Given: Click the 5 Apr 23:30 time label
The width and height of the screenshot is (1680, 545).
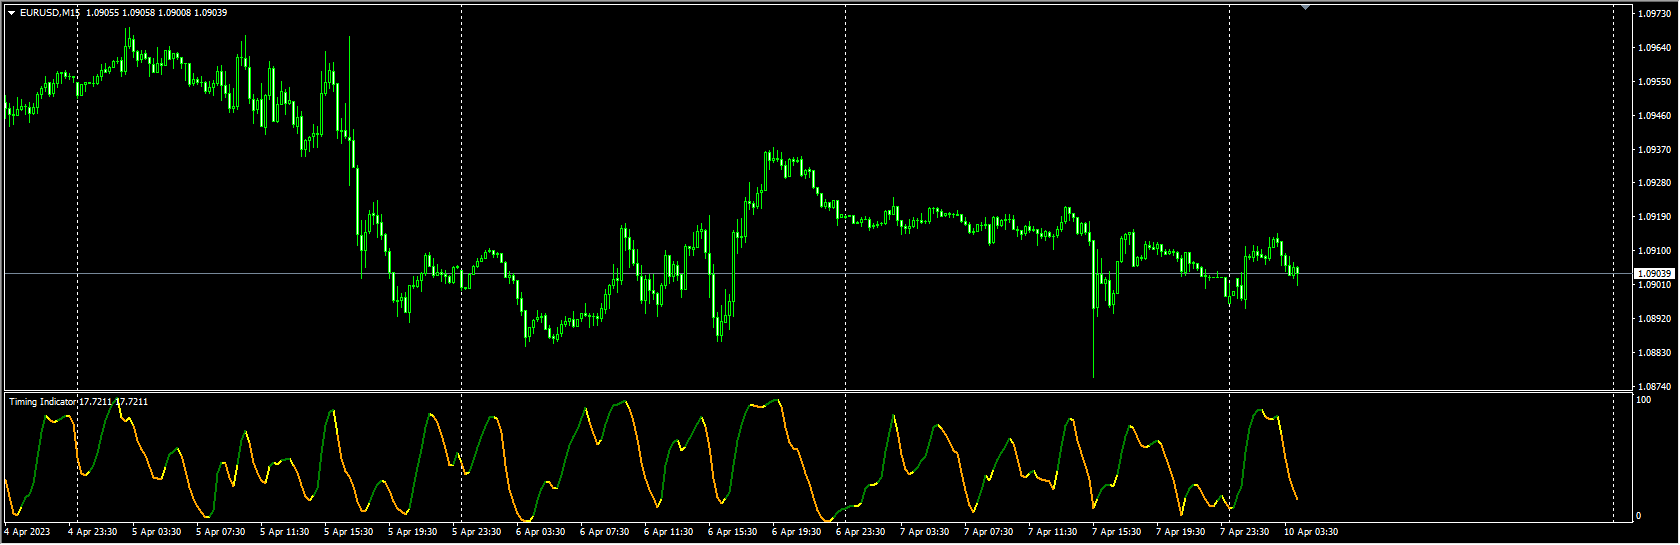Looking at the screenshot, I should pyautogui.click(x=477, y=532).
